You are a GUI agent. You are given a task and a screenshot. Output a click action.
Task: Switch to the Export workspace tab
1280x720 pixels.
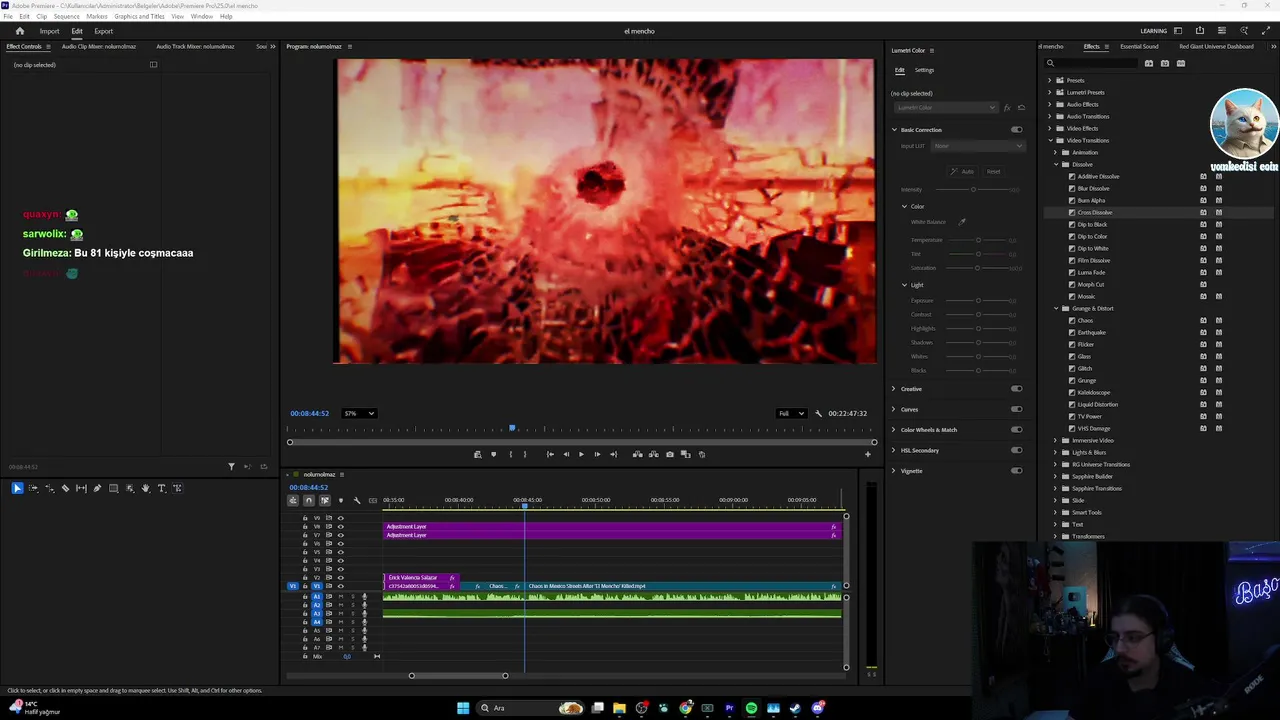(104, 31)
